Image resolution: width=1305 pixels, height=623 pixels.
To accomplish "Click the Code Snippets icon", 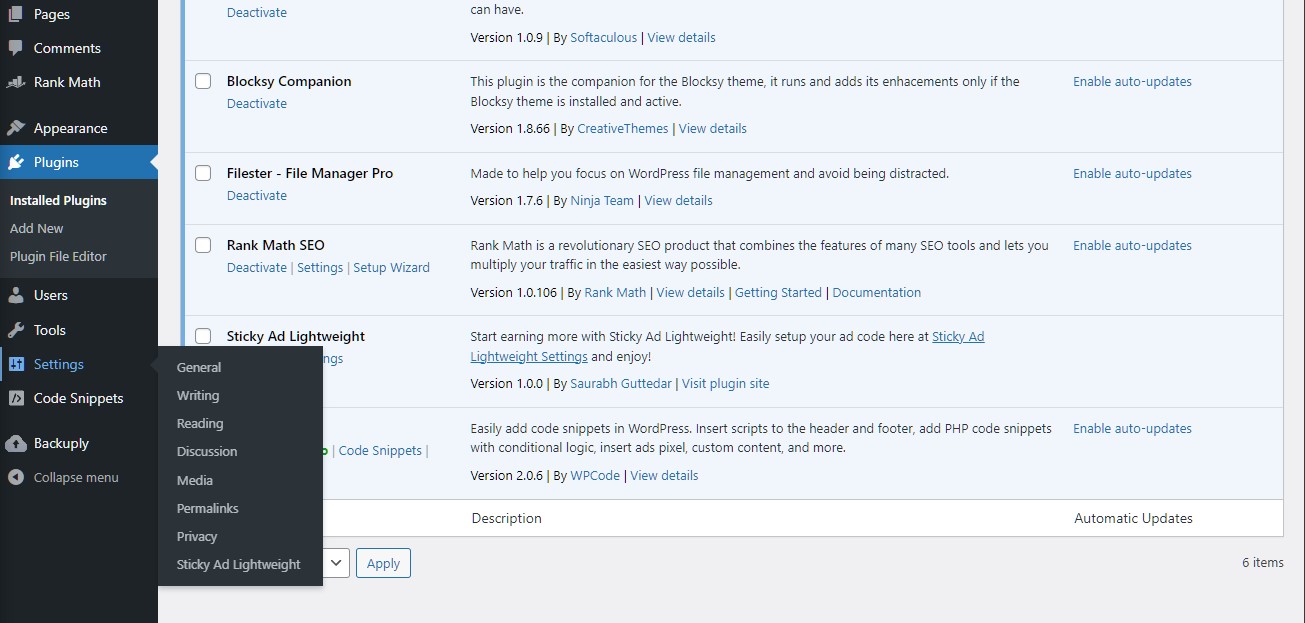I will click(16, 398).
